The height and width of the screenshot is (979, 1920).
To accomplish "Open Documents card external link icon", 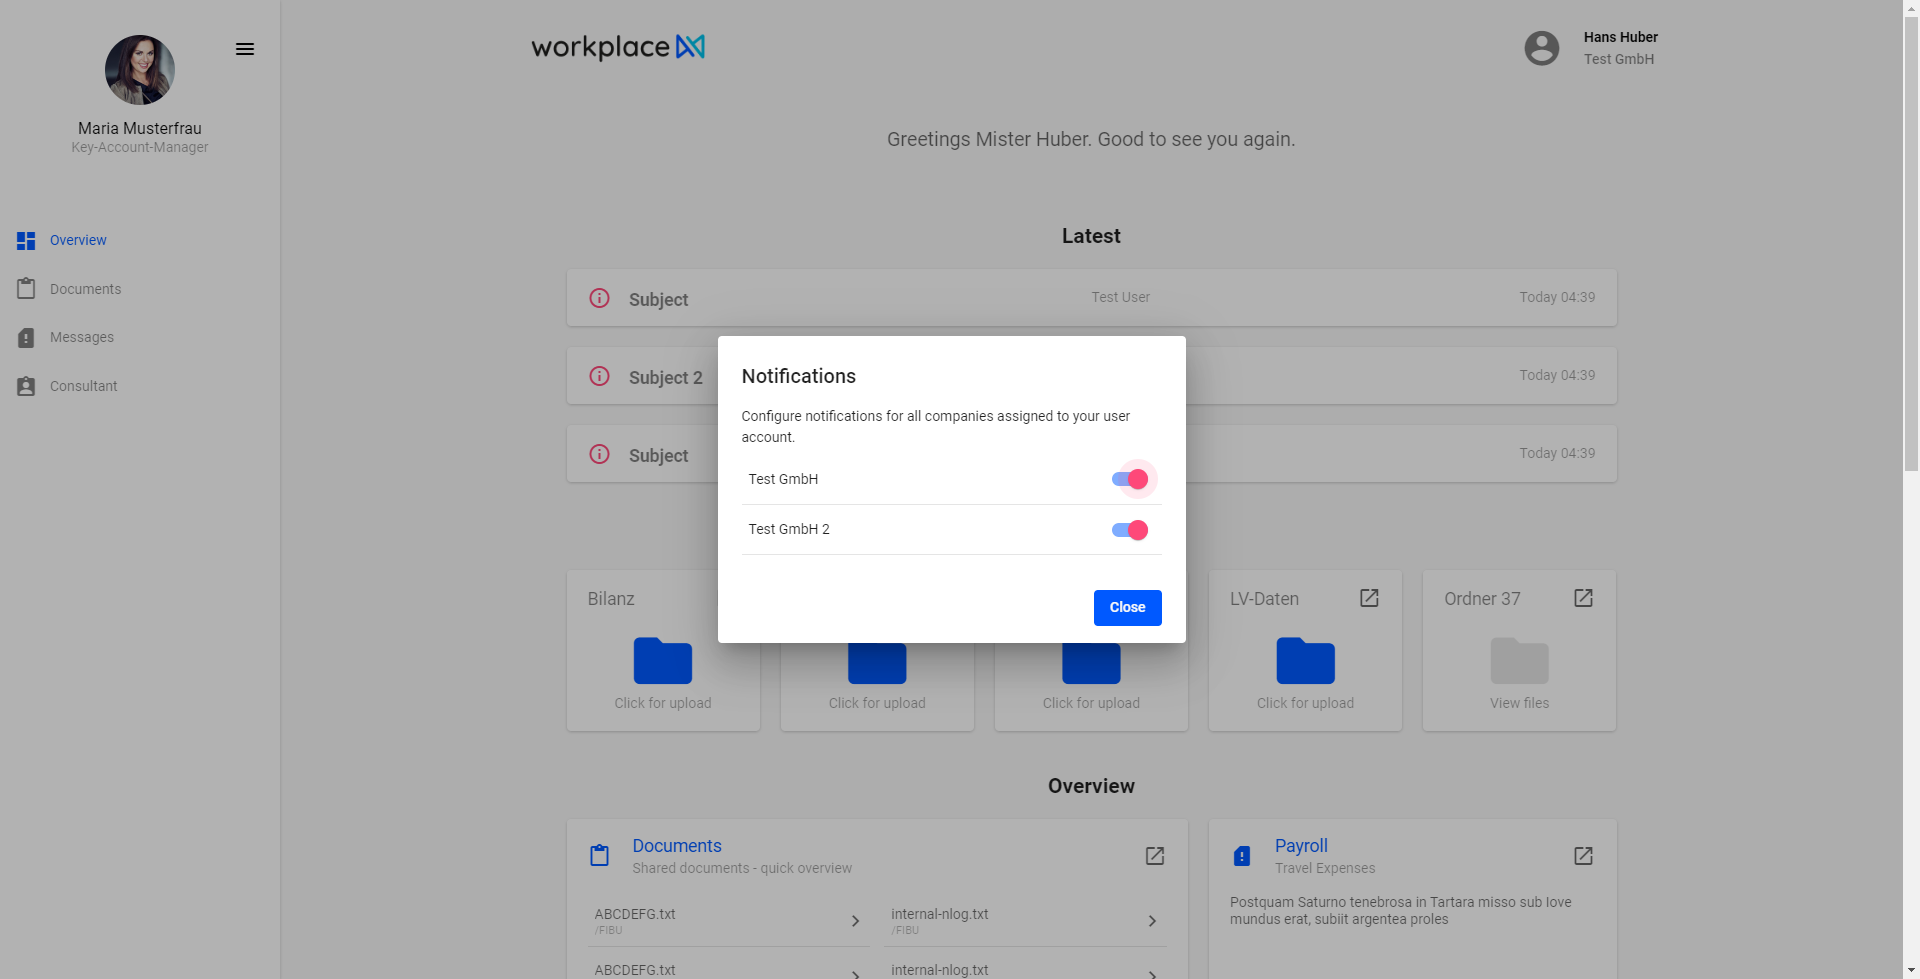I will (x=1155, y=856).
